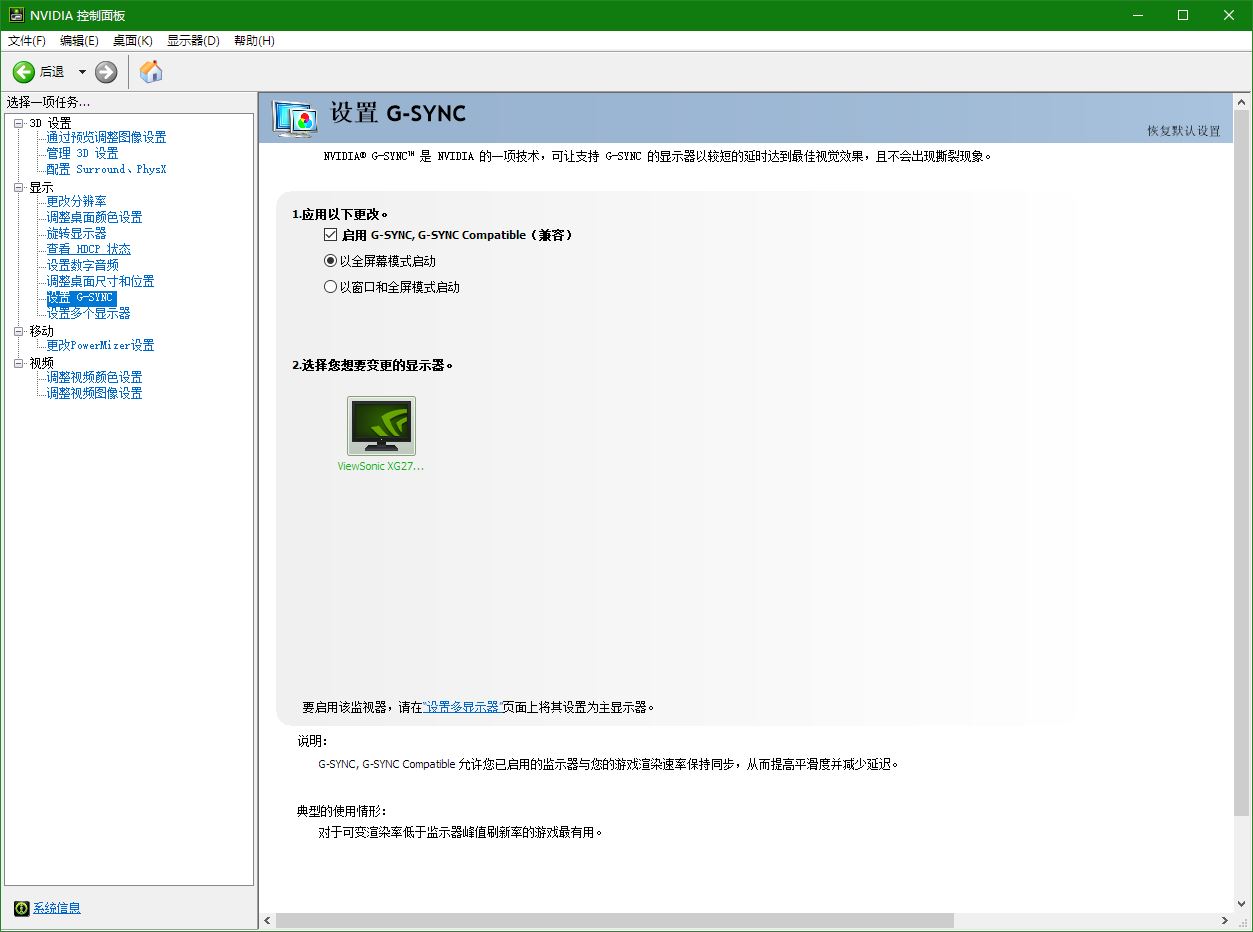Collapse the 3D 设置 tree node
The image size is (1253, 932).
pos(18,123)
